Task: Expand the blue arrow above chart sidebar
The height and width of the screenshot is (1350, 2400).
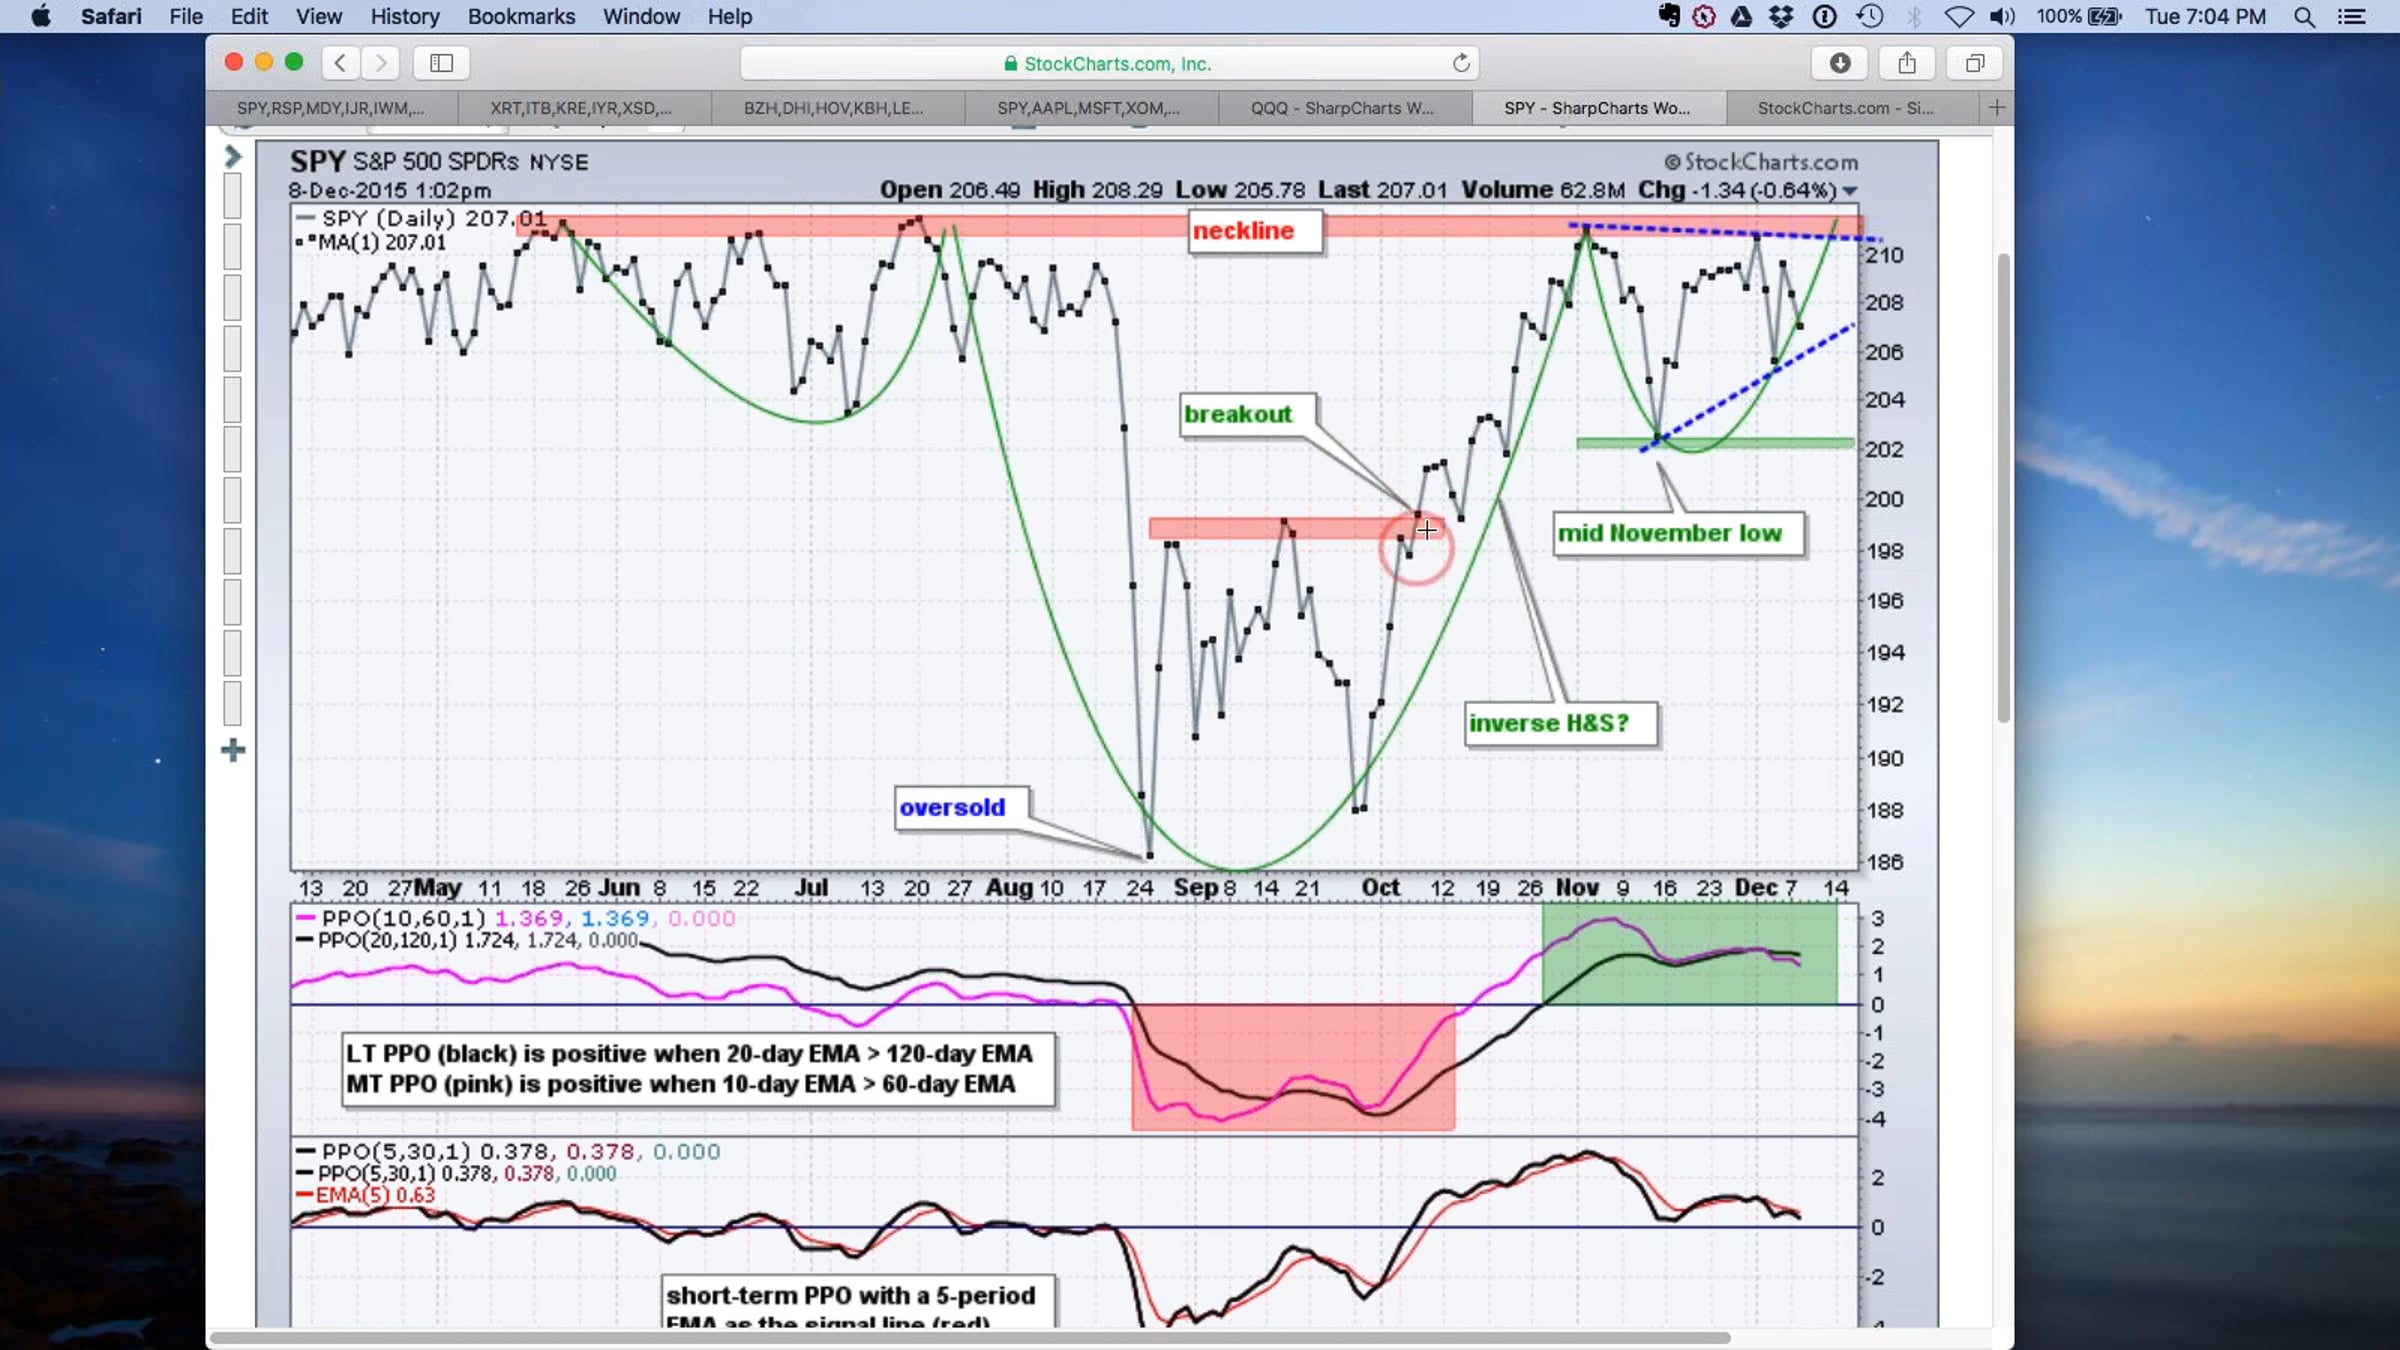Action: tap(233, 157)
